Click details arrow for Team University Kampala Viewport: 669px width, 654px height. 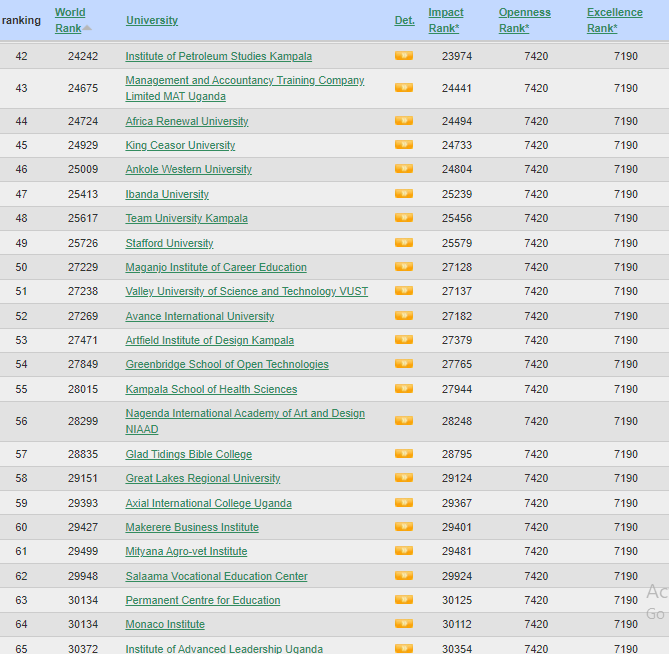tap(404, 218)
